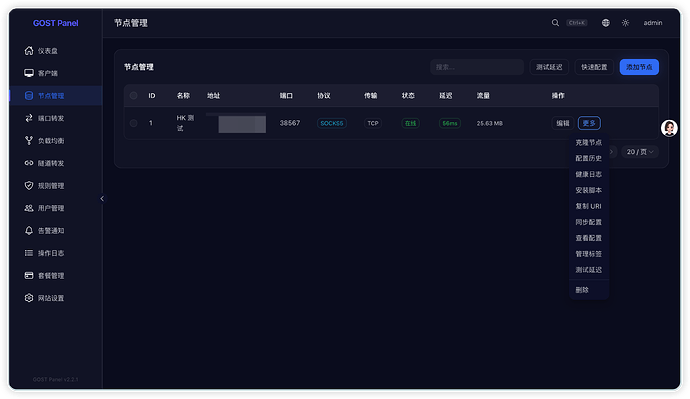Click the TCP transport tag
This screenshot has height=399, width=690.
pyautogui.click(x=373, y=123)
